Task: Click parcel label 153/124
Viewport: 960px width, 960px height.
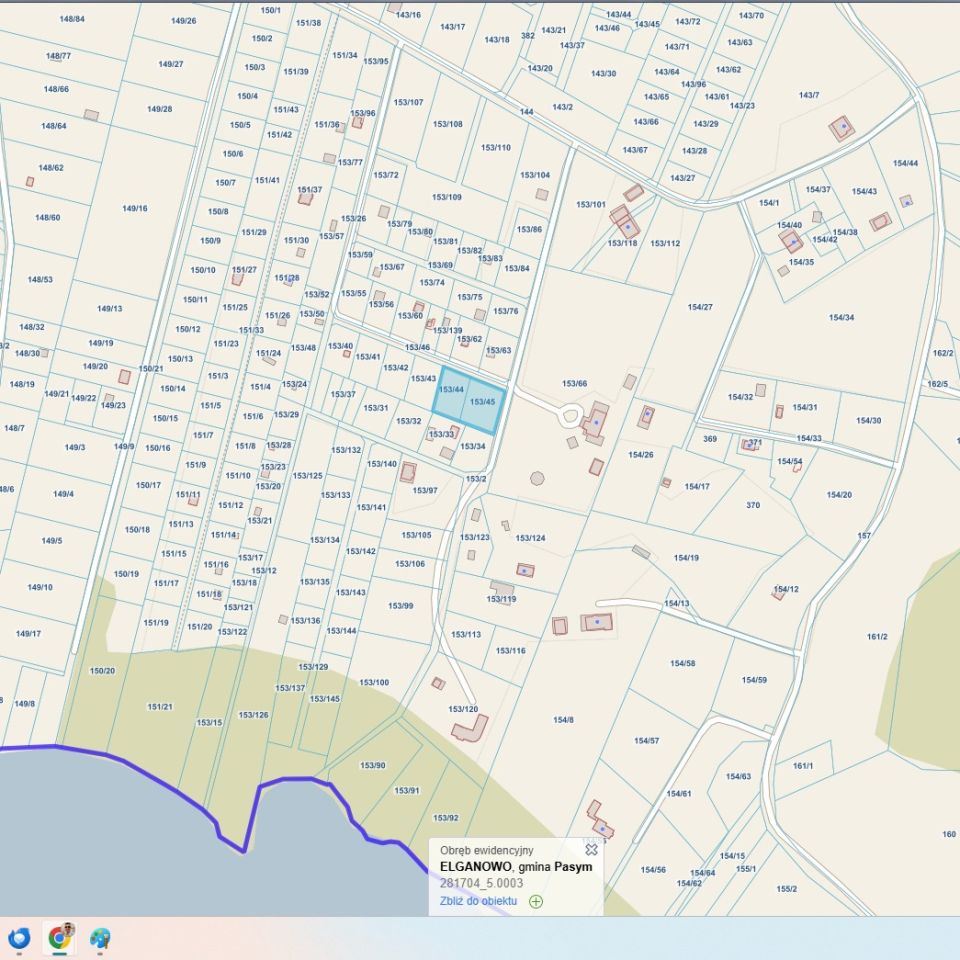Action: click(x=530, y=538)
